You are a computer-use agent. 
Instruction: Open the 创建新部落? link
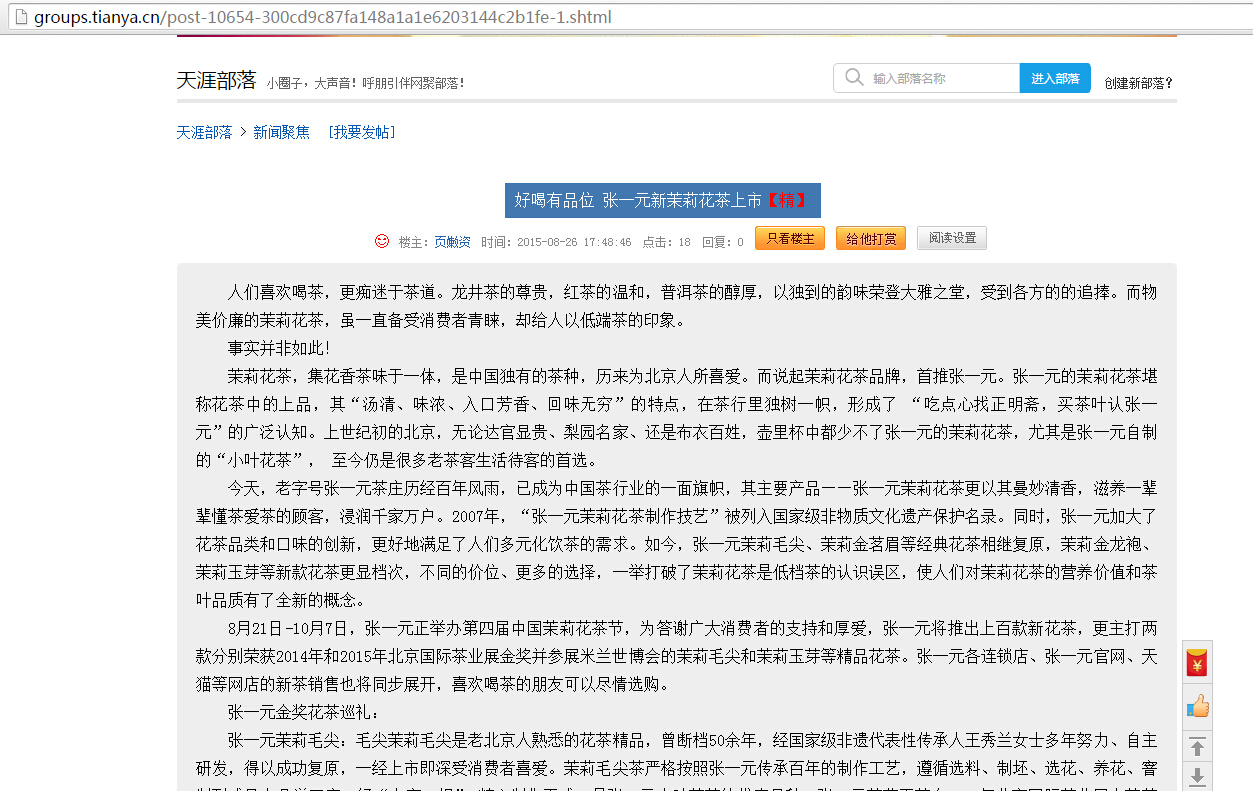tap(1138, 83)
